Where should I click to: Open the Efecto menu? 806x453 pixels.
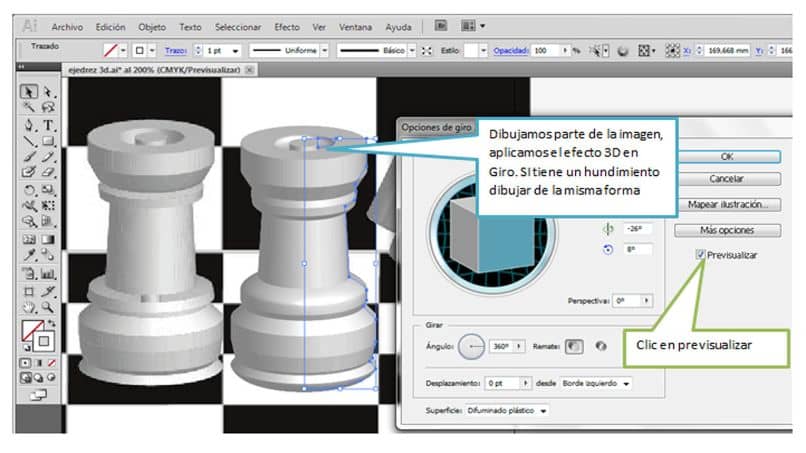click(286, 26)
